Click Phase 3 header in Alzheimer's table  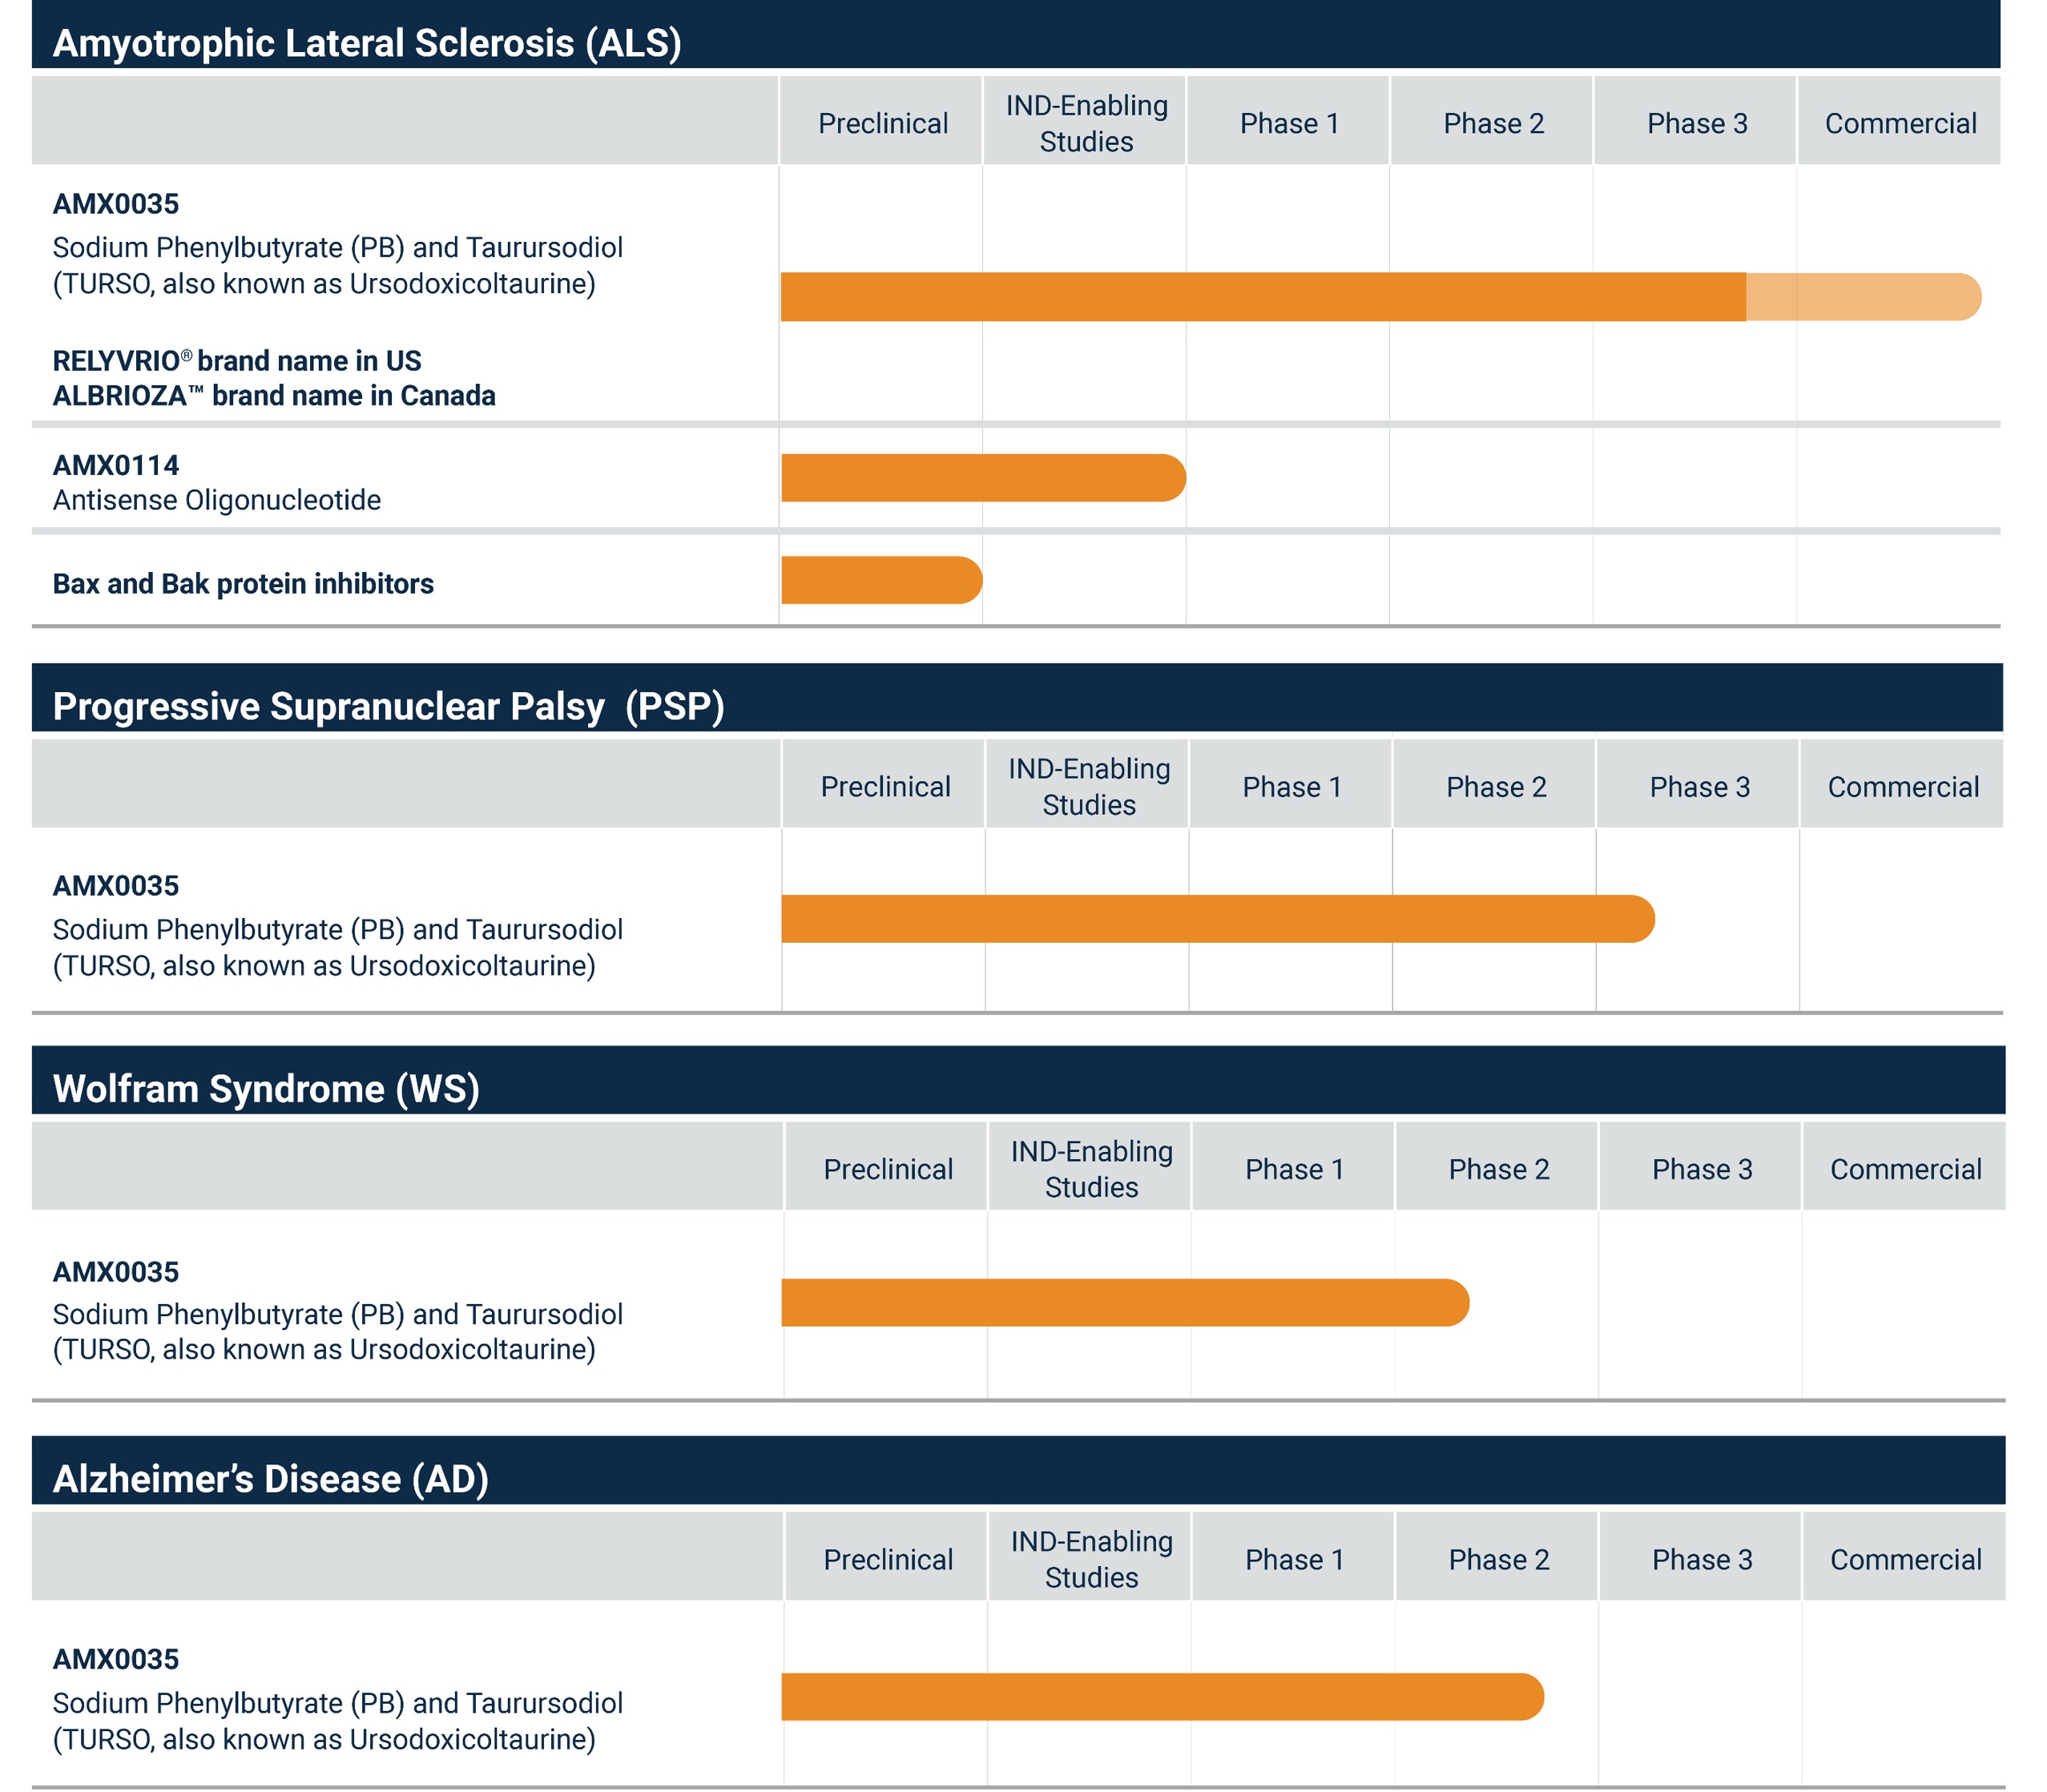click(x=1701, y=1559)
